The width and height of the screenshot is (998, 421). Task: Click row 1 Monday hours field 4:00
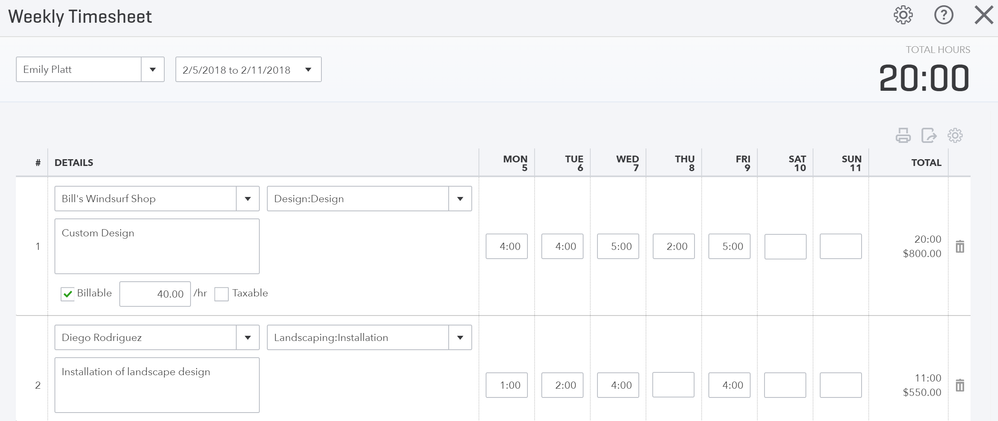507,246
